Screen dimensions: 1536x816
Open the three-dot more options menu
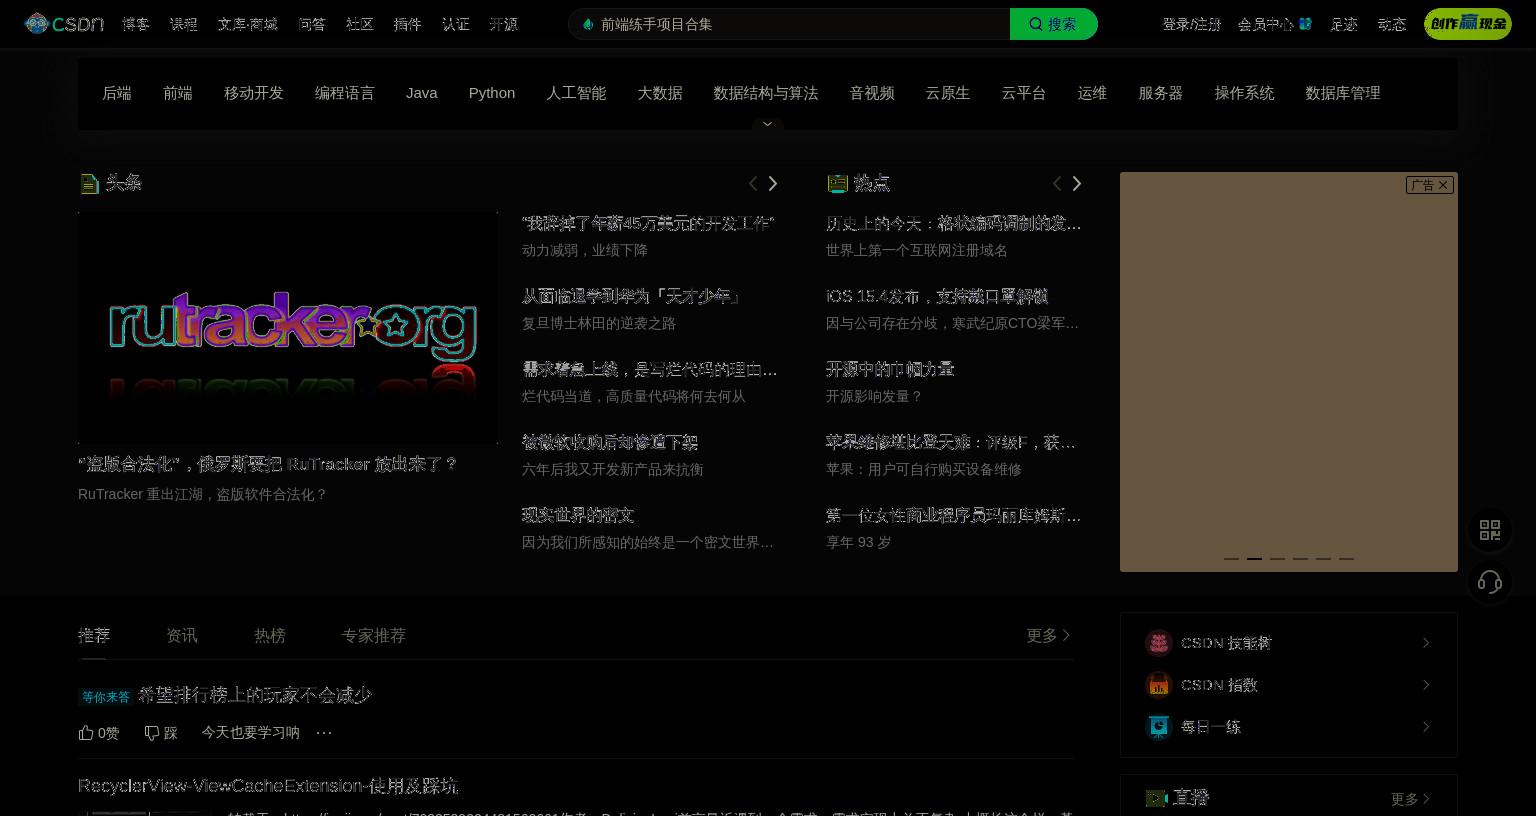[324, 733]
